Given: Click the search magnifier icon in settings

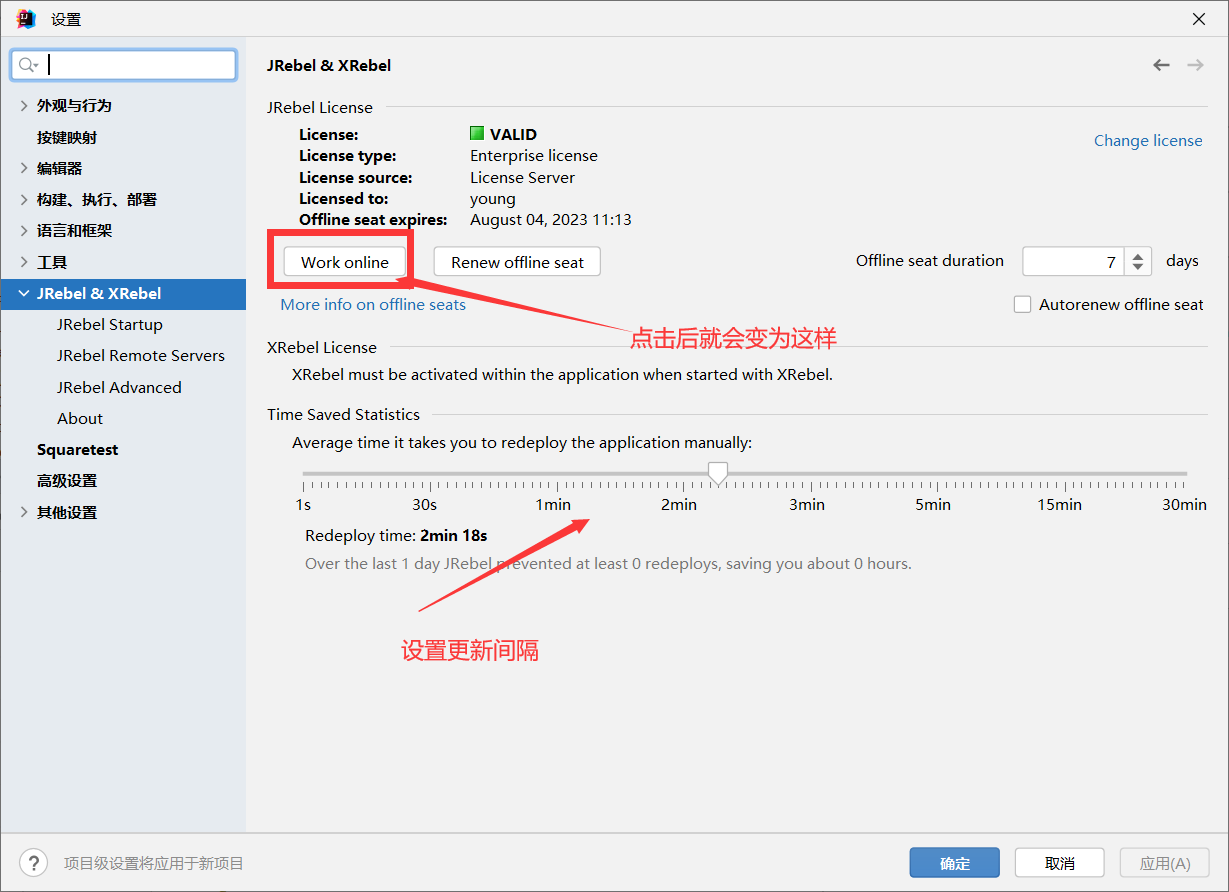Looking at the screenshot, I should point(26,65).
